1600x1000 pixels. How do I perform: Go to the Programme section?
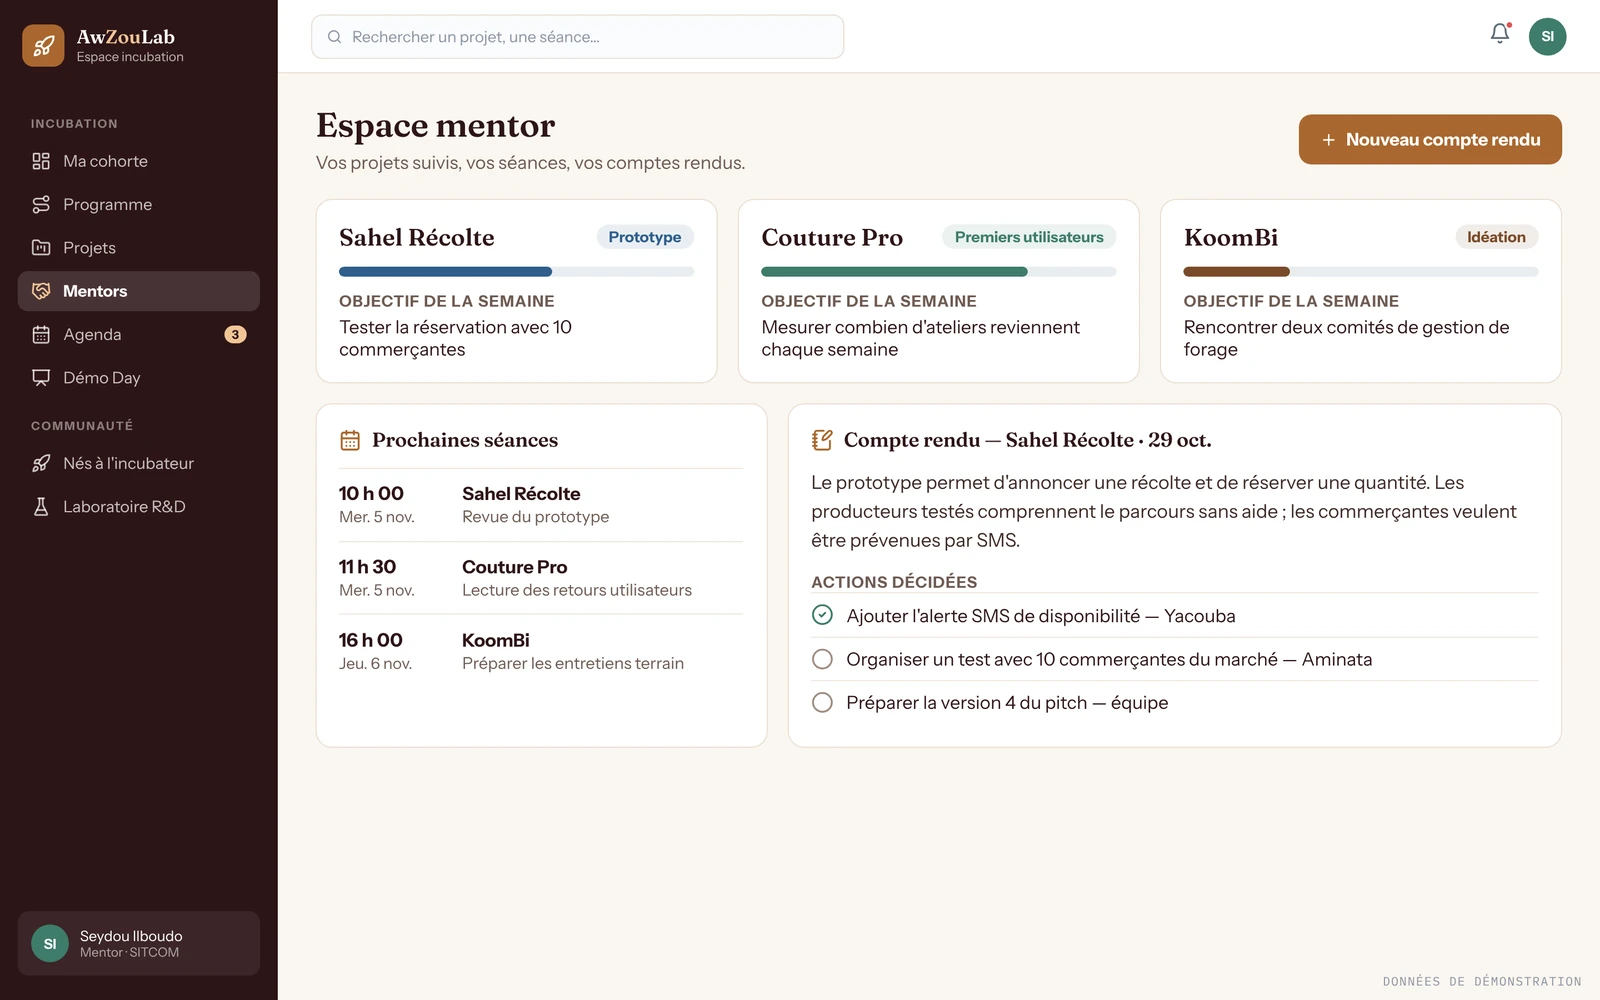[139, 204]
